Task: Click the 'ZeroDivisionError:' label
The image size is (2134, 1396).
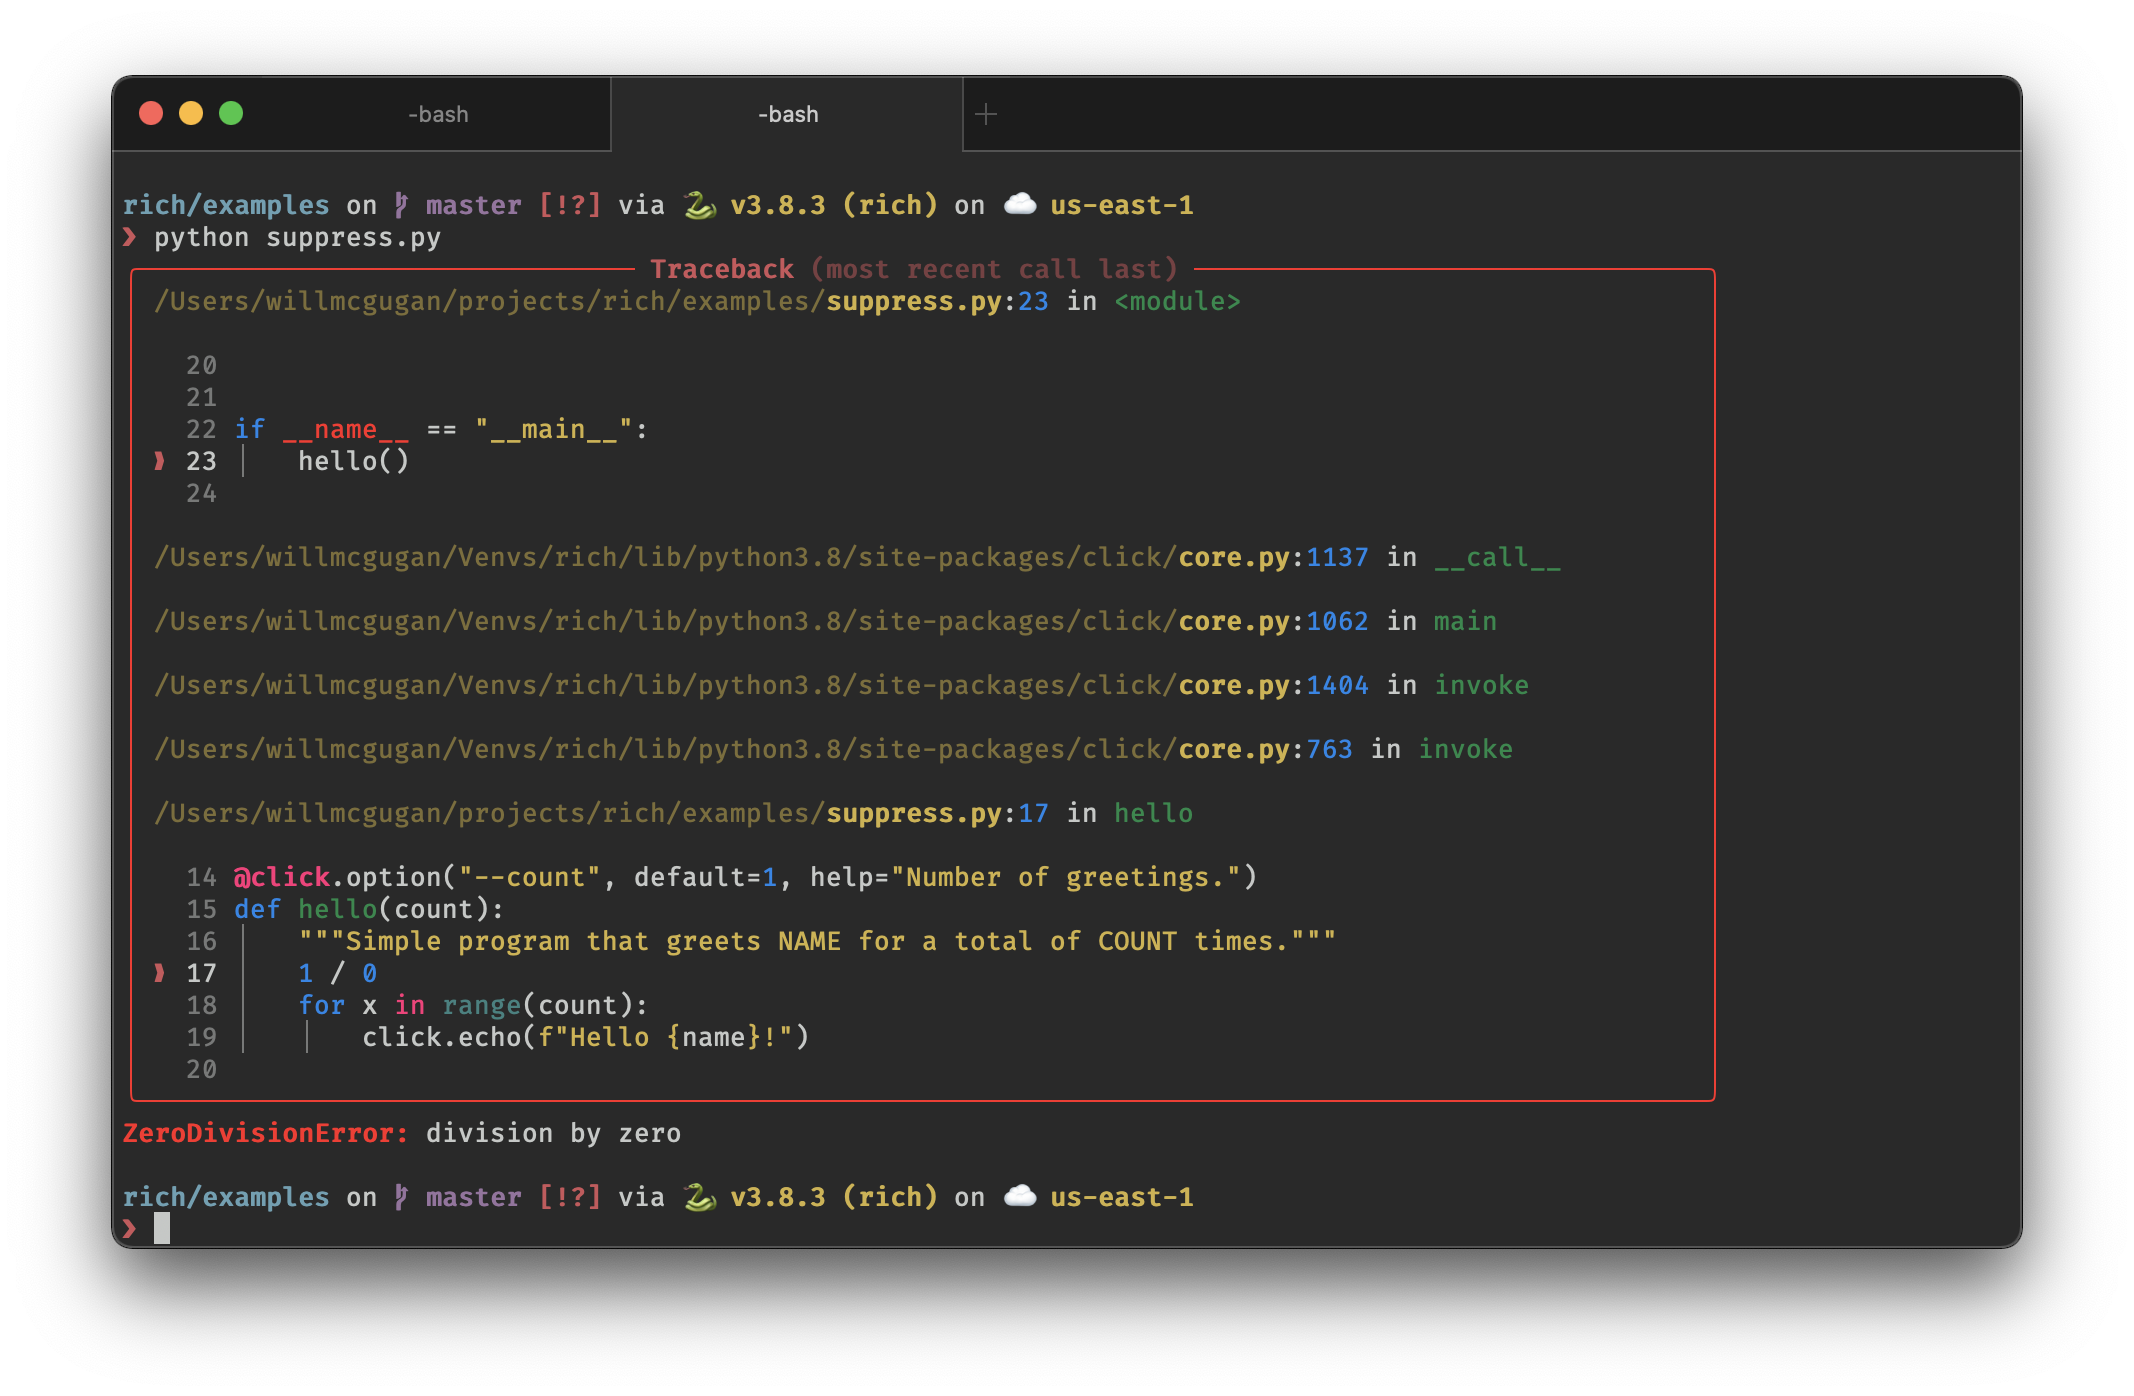Action: pyautogui.click(x=265, y=1134)
